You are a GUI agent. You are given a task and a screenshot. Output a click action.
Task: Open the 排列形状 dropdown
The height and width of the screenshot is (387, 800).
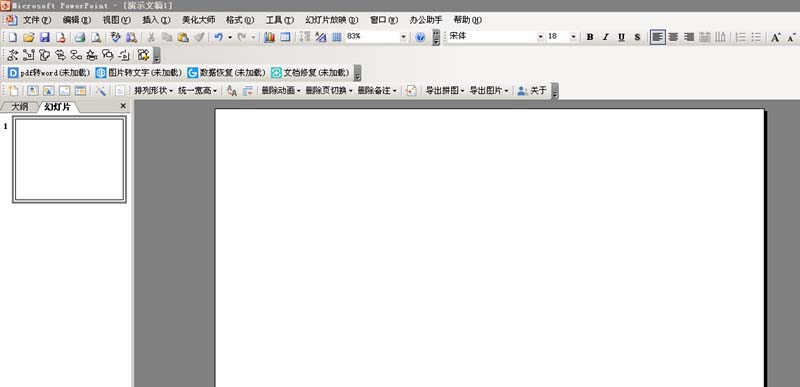(x=154, y=91)
